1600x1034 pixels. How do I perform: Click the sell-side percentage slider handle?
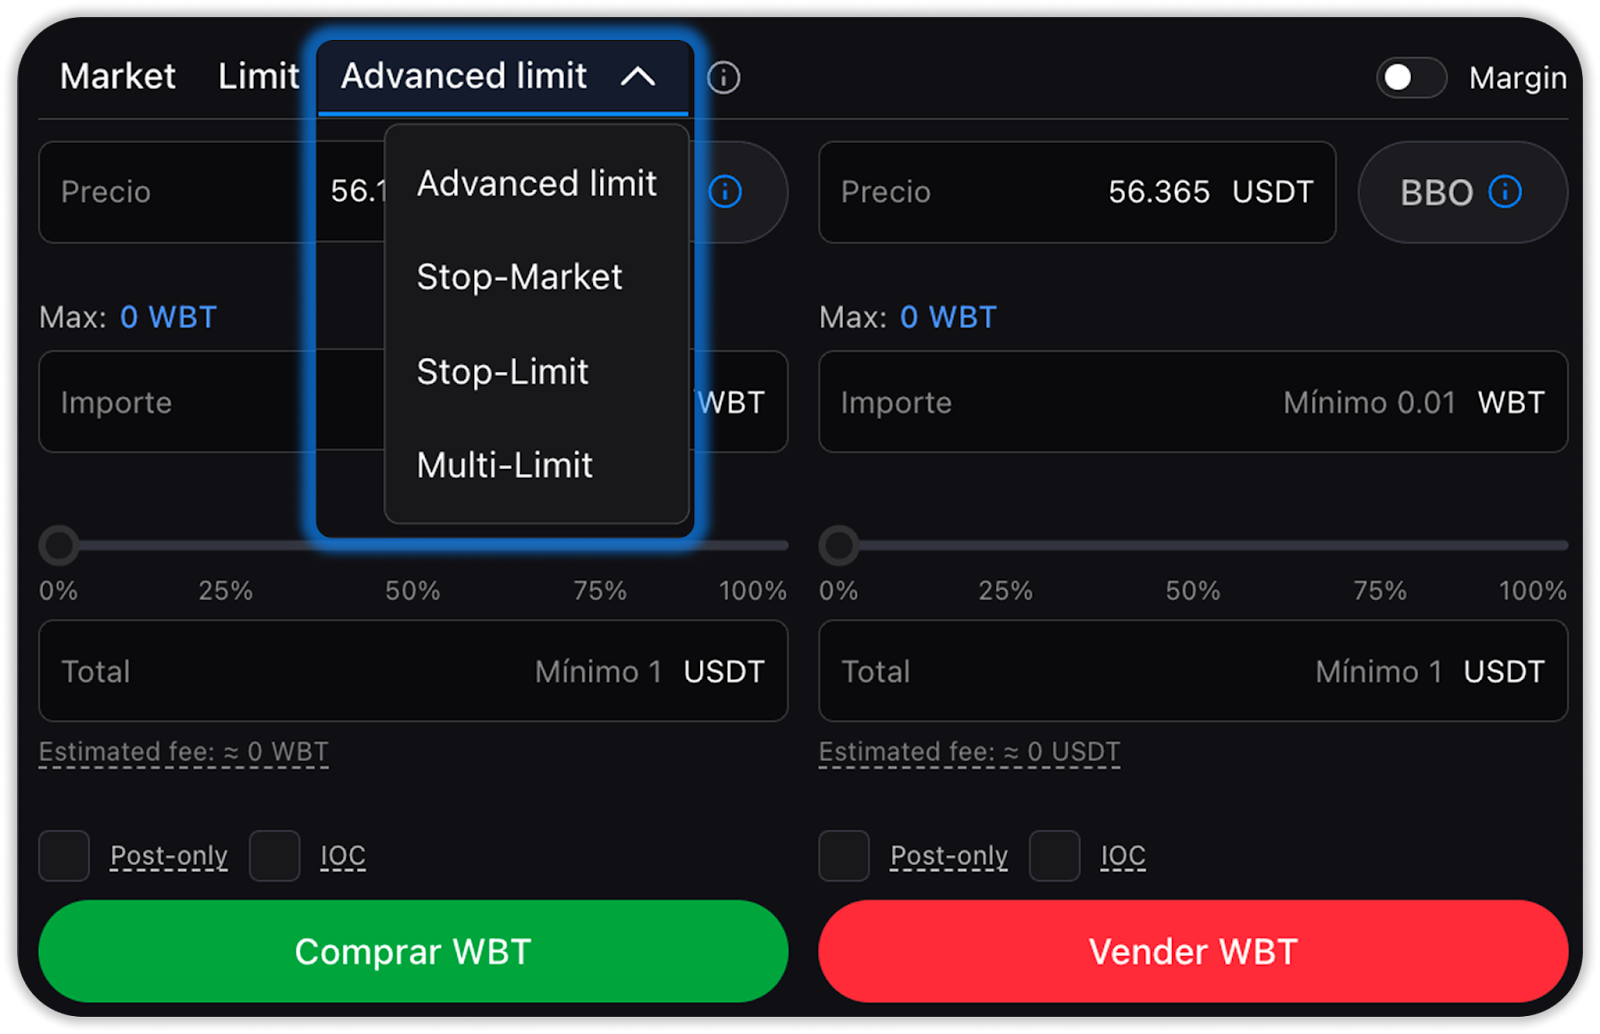[x=839, y=546]
